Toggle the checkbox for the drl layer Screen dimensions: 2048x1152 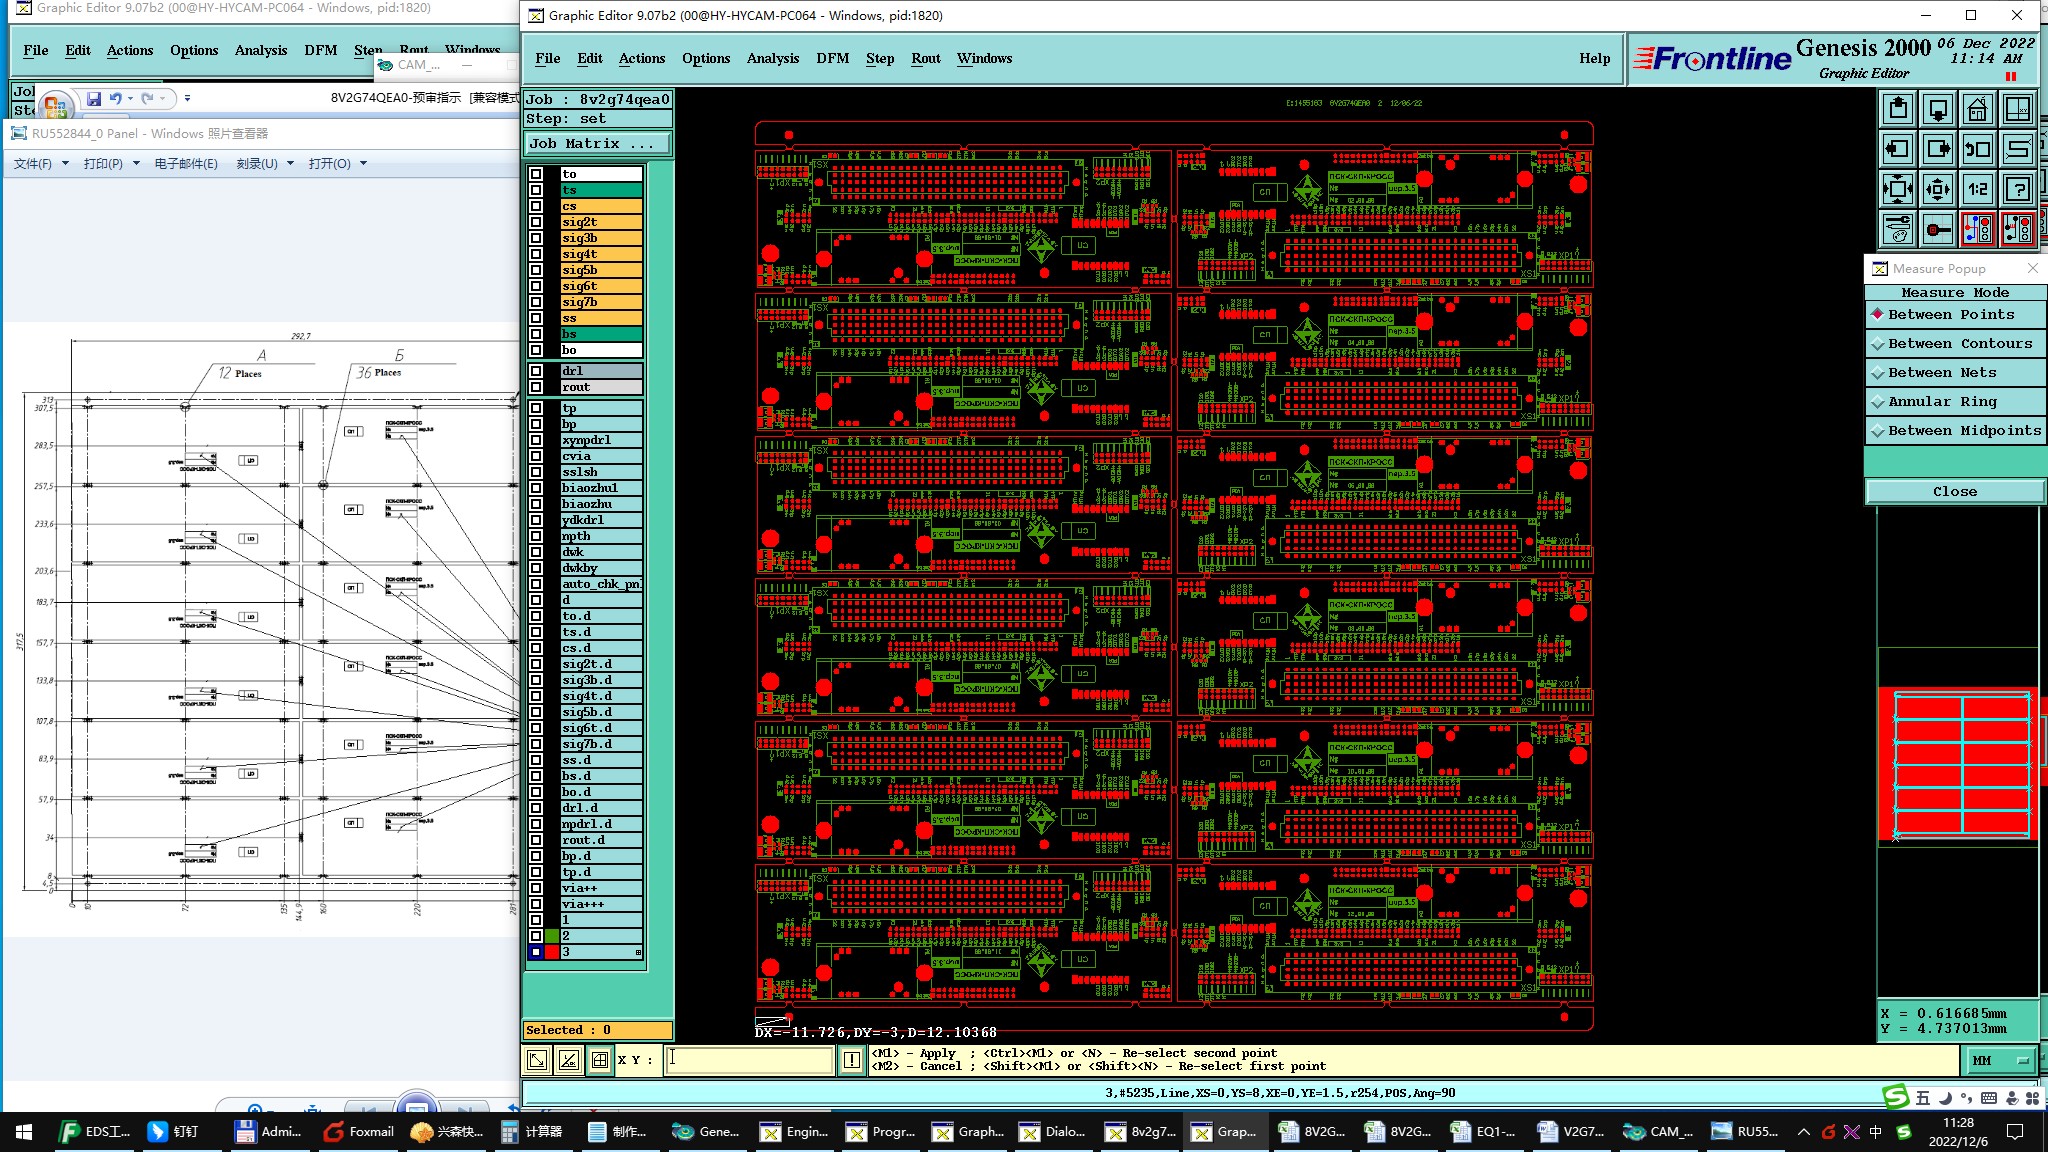click(x=536, y=371)
